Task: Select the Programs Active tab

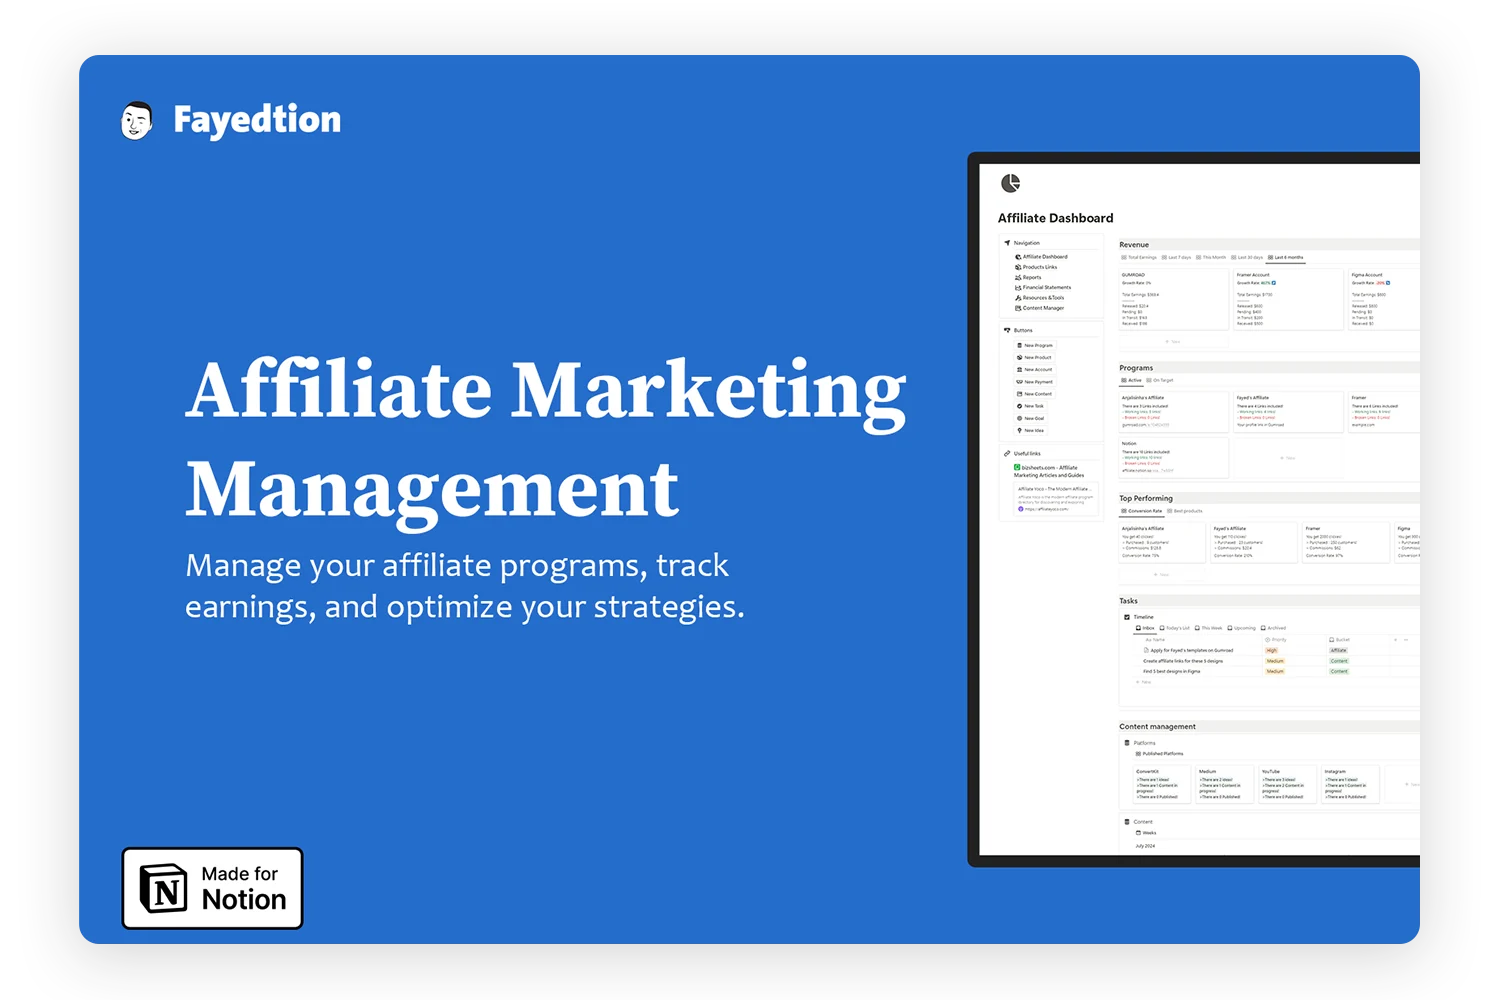Action: pyautogui.click(x=1131, y=380)
